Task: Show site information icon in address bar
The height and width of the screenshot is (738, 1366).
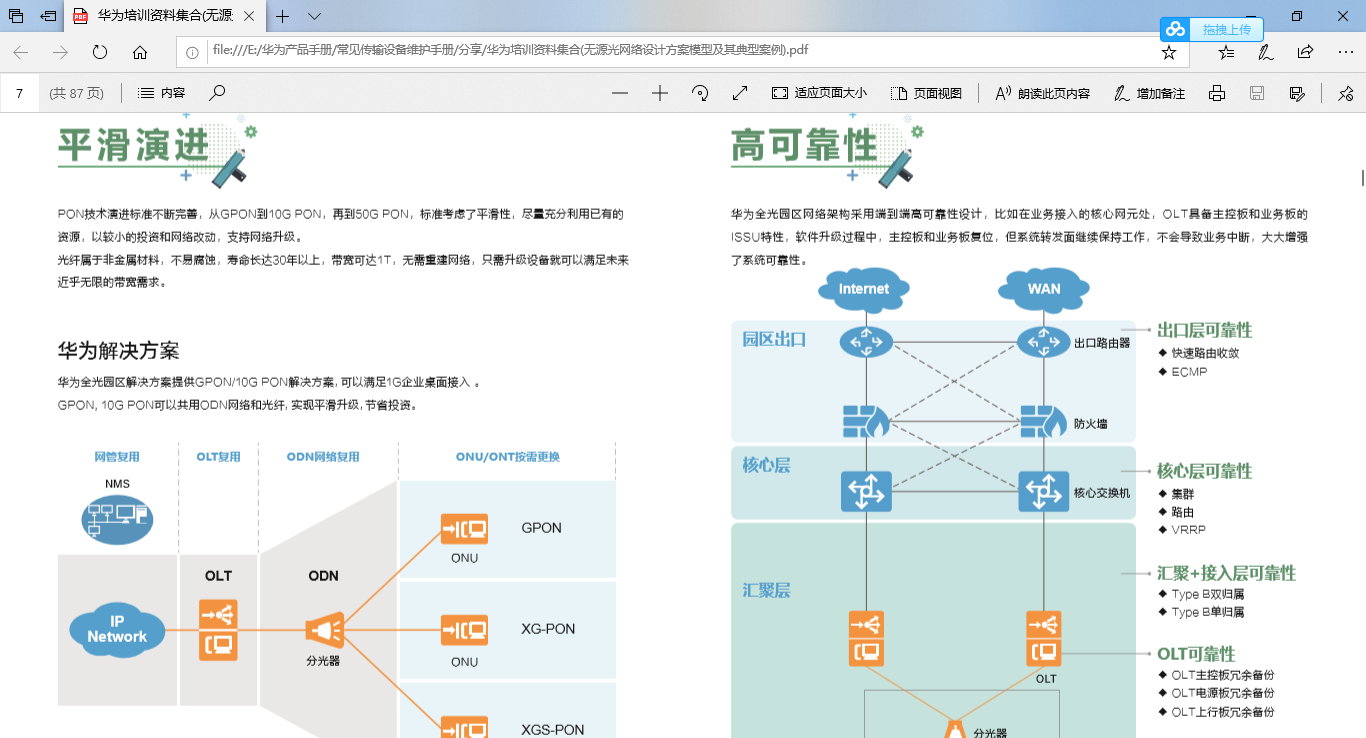Action: click(192, 52)
